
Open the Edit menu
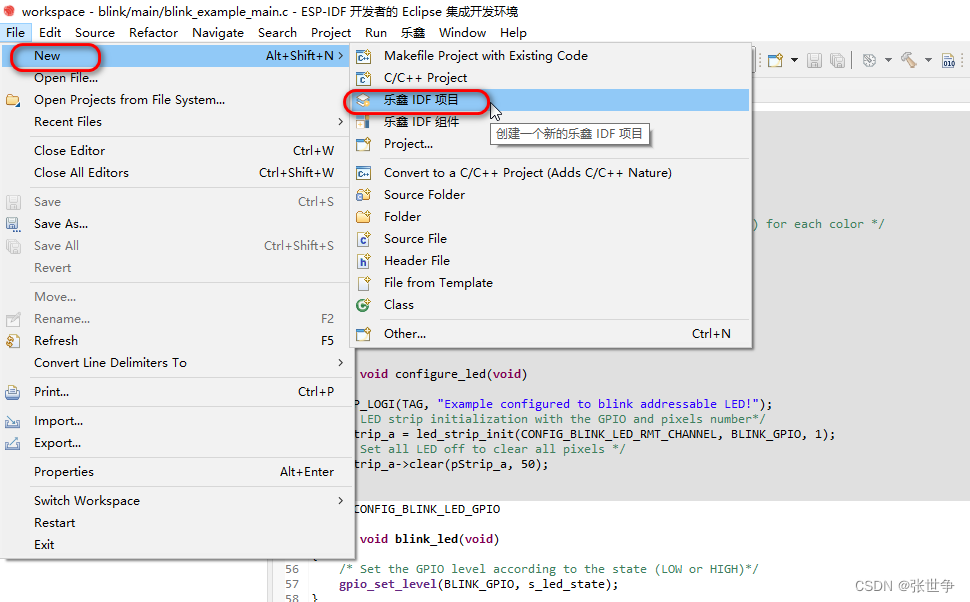50,33
